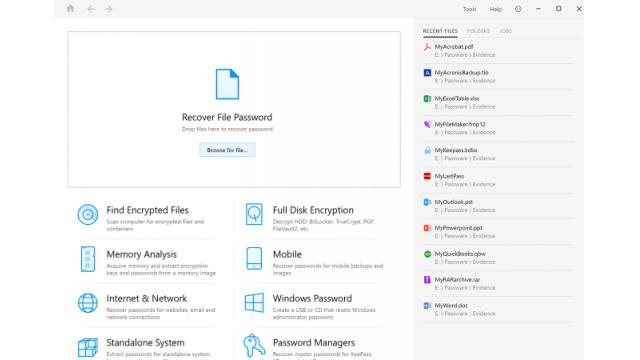The width and height of the screenshot is (640, 360).
Task: Click the Acronis icon next to MyAcronisBackup.tib
Action: pos(427,73)
